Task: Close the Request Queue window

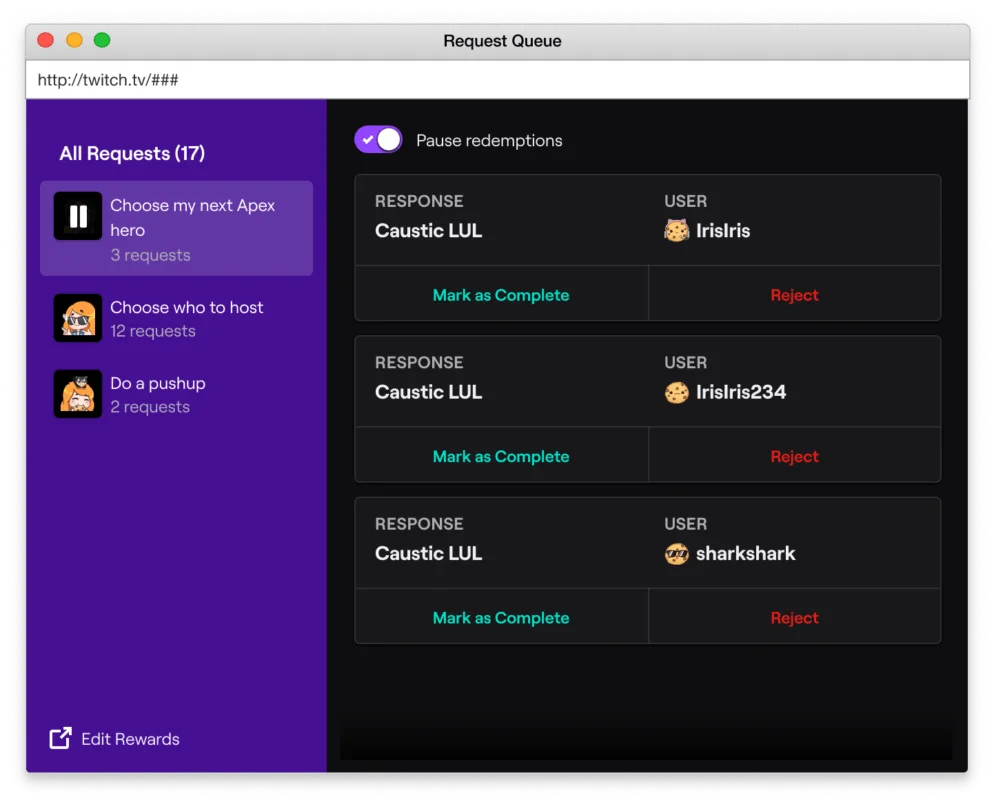Action: [x=46, y=41]
